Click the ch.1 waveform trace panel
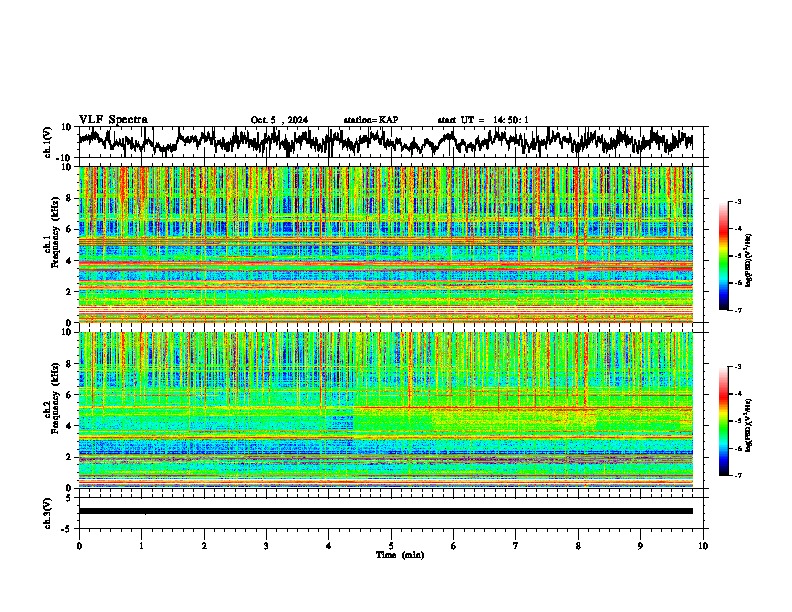This screenshot has height=612, width=792. pyautogui.click(x=391, y=142)
